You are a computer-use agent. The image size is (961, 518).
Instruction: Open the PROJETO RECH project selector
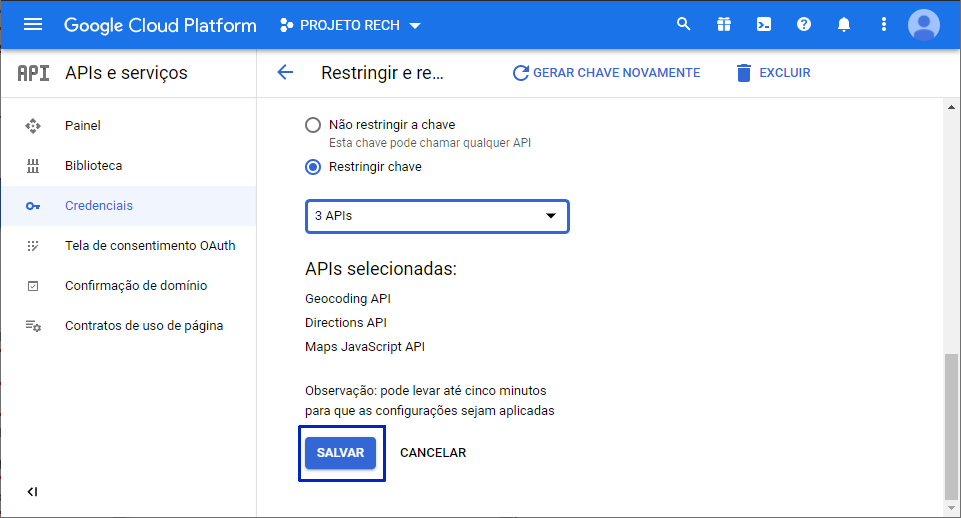click(x=350, y=25)
